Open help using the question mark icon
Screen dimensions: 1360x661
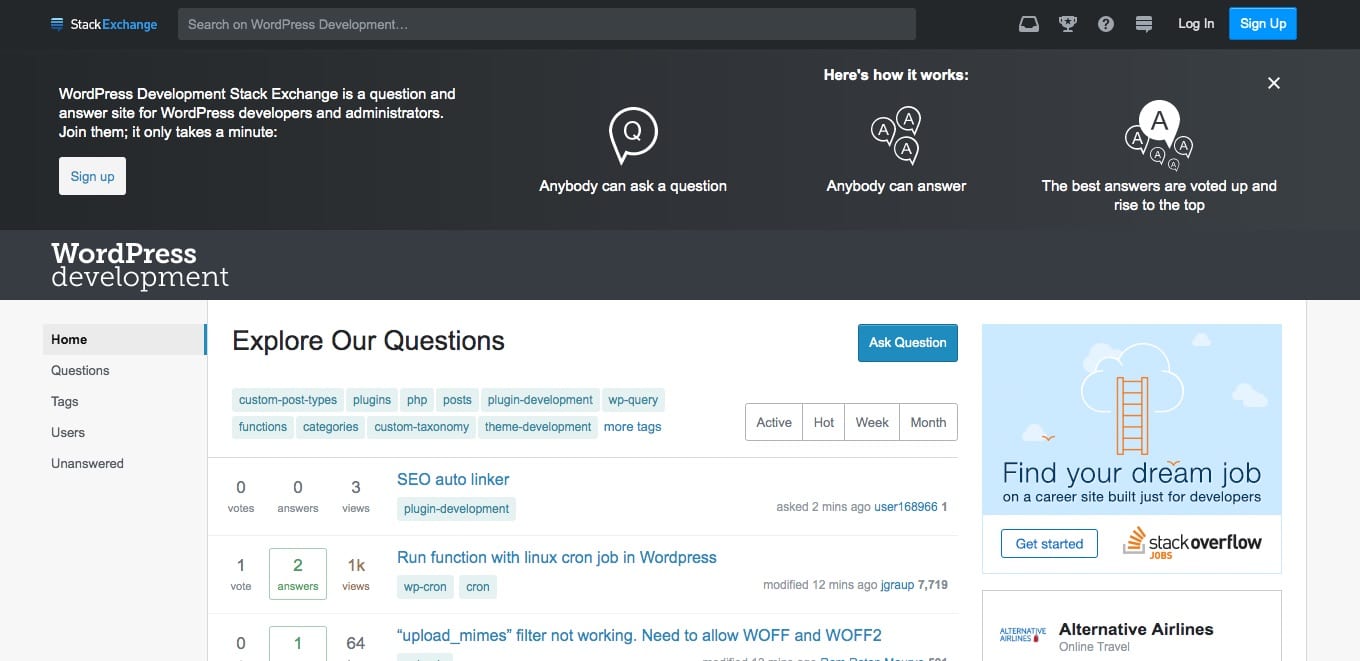tap(1106, 23)
